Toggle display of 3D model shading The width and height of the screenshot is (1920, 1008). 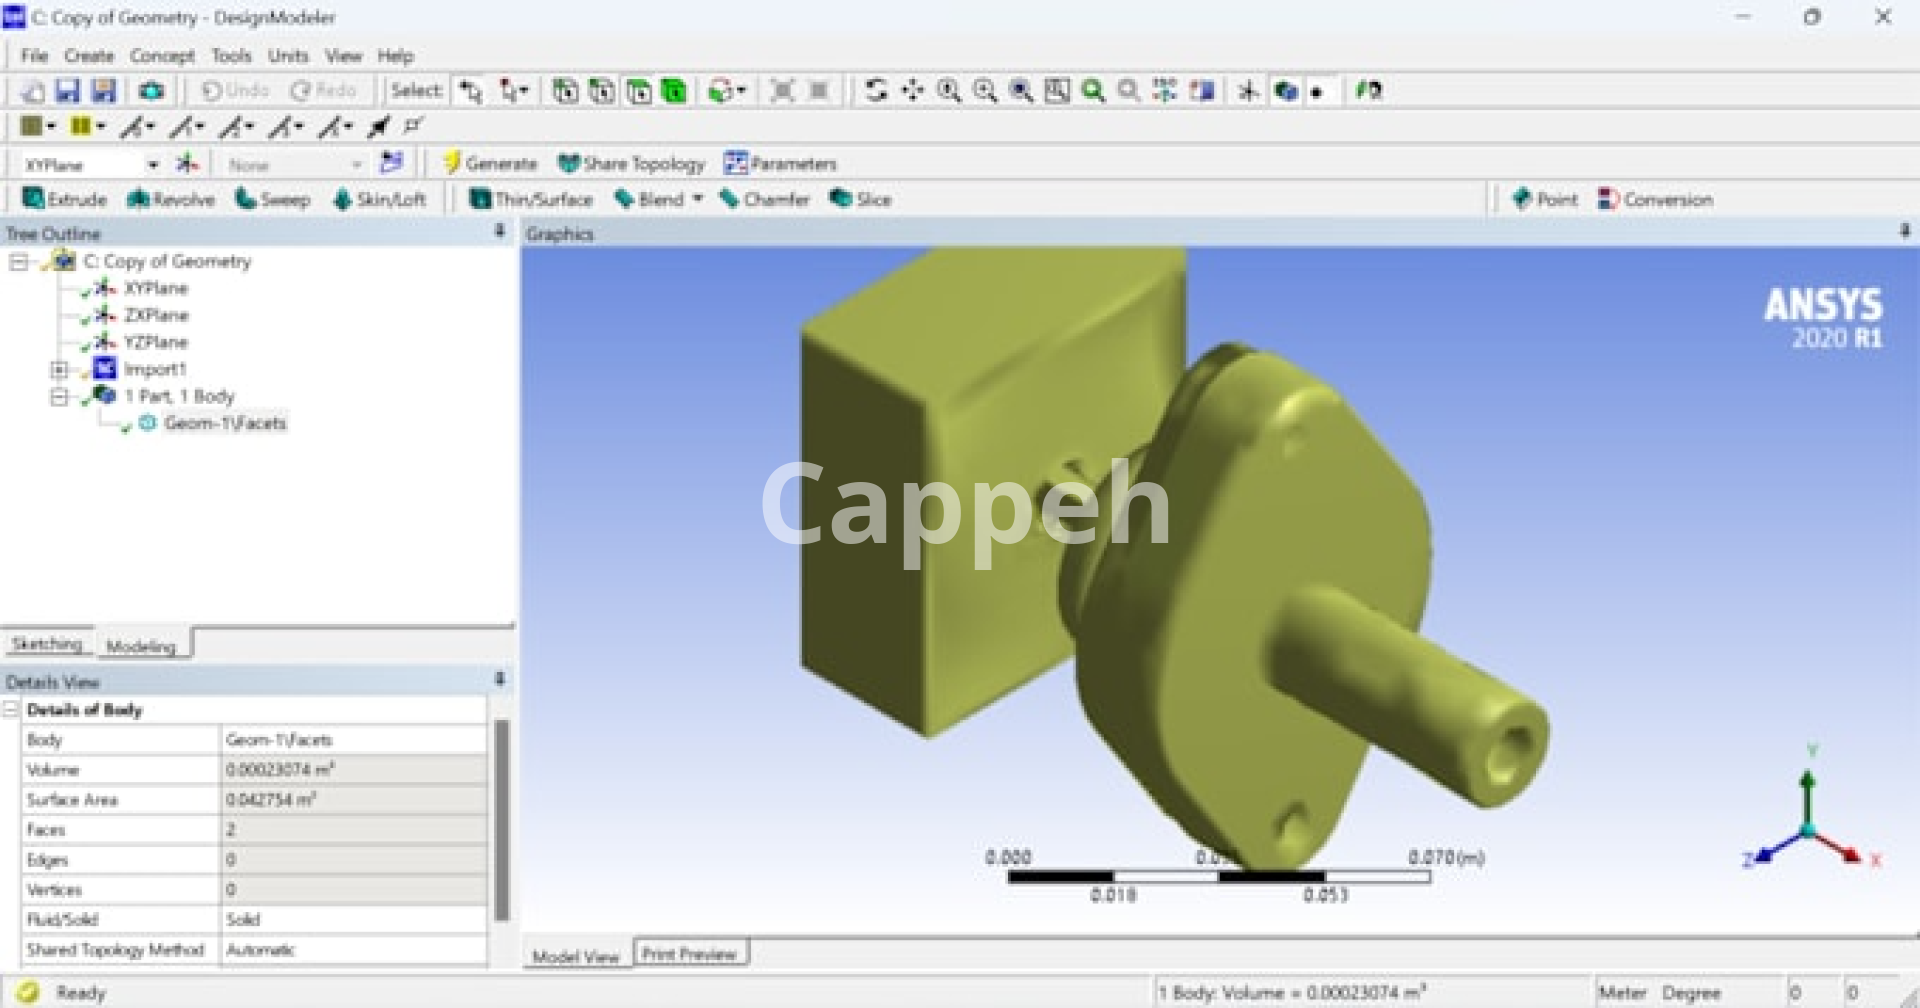click(x=1285, y=91)
